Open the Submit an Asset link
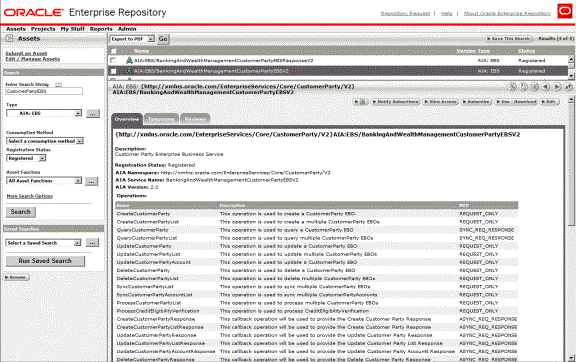 (x=26, y=54)
